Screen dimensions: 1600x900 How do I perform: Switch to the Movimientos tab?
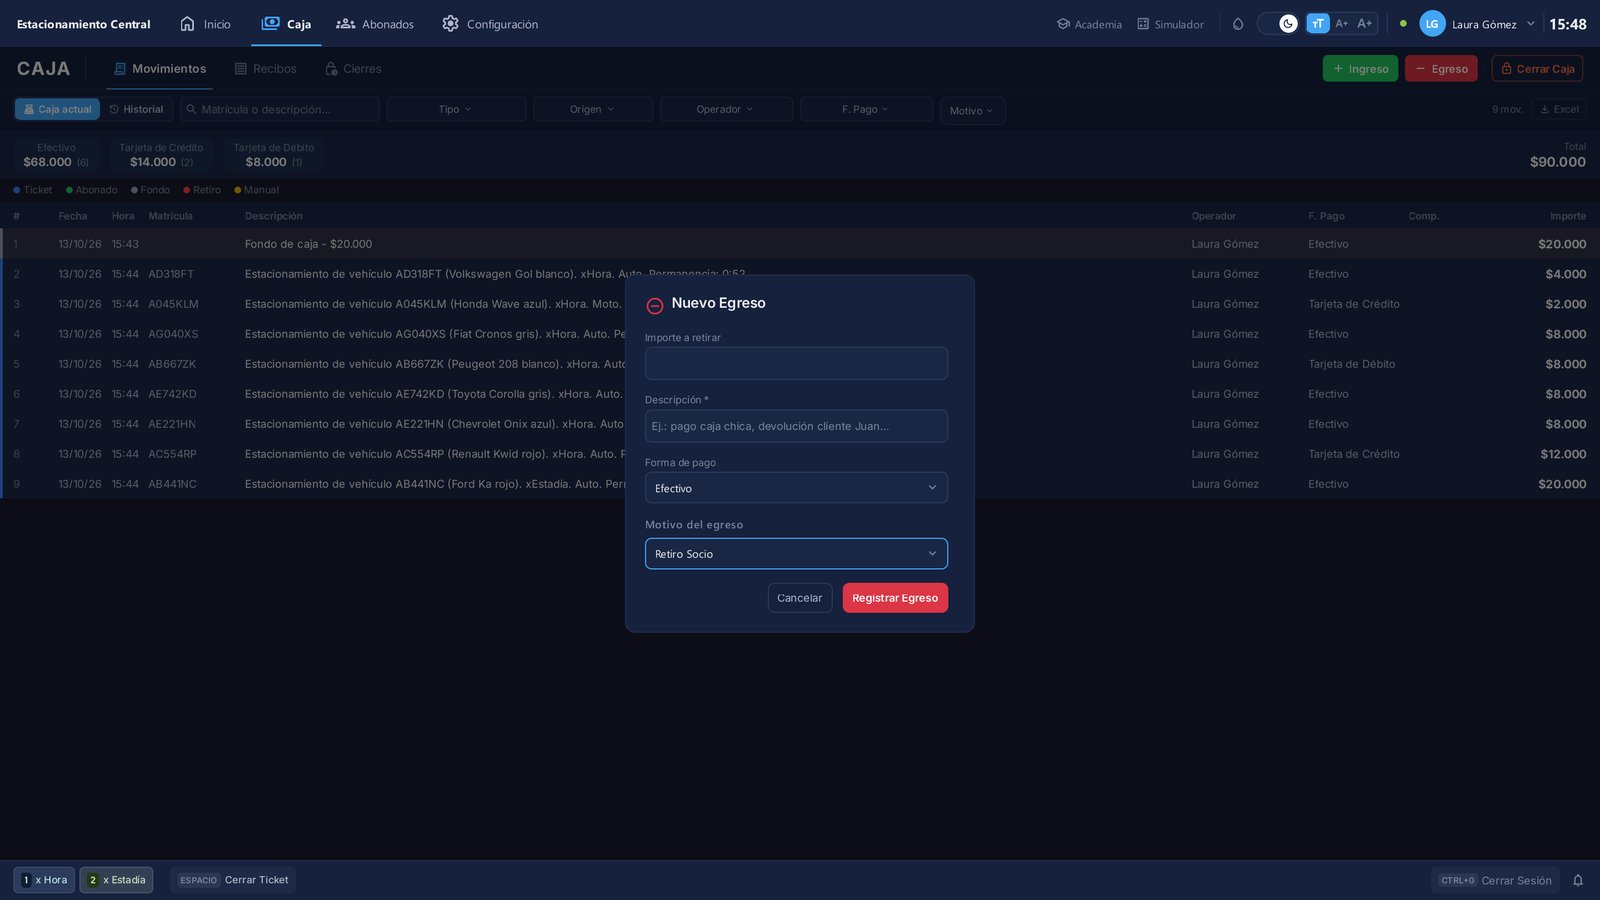click(160, 69)
